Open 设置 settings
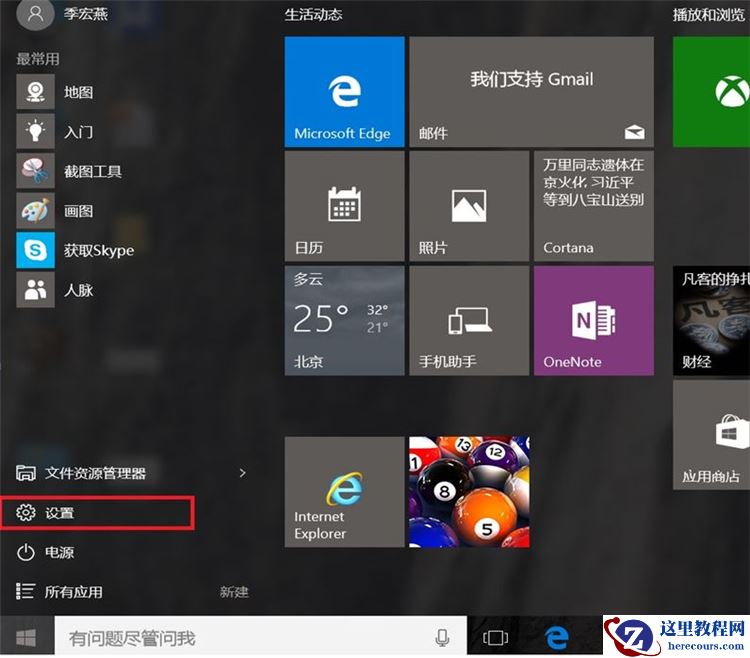Viewport: 750px width, 658px height. point(97,513)
